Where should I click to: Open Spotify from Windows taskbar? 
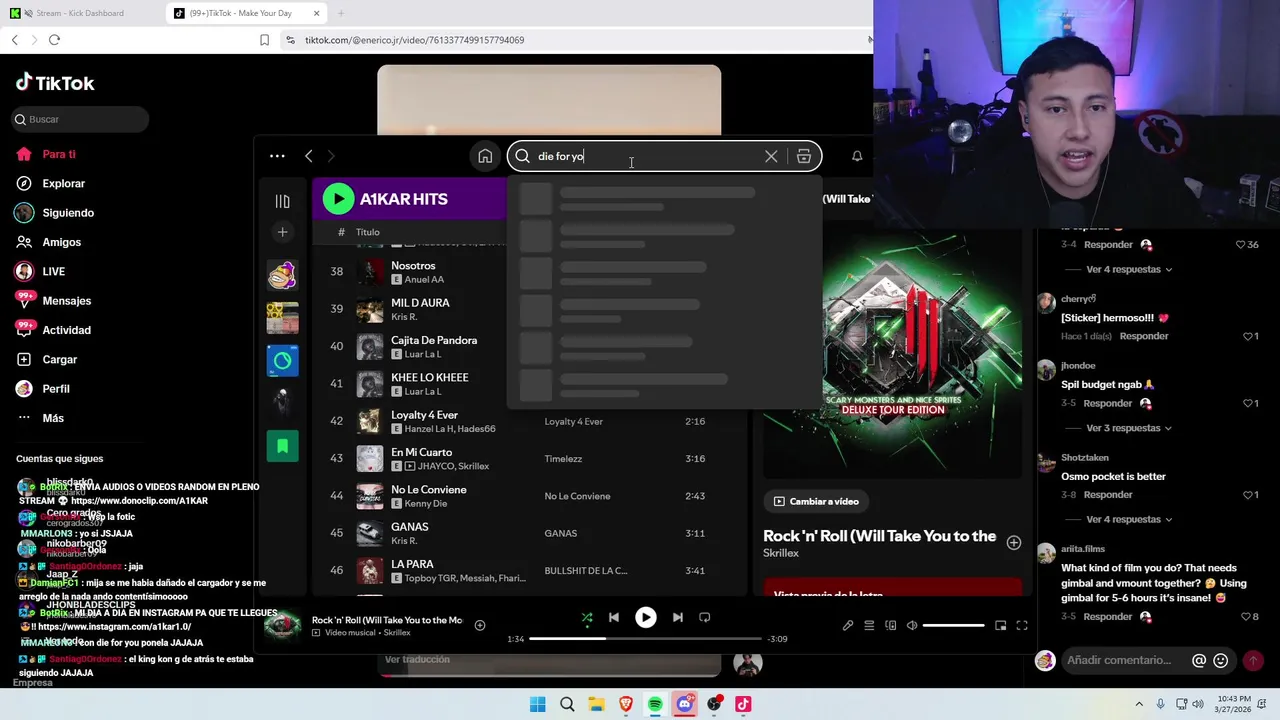click(x=655, y=704)
